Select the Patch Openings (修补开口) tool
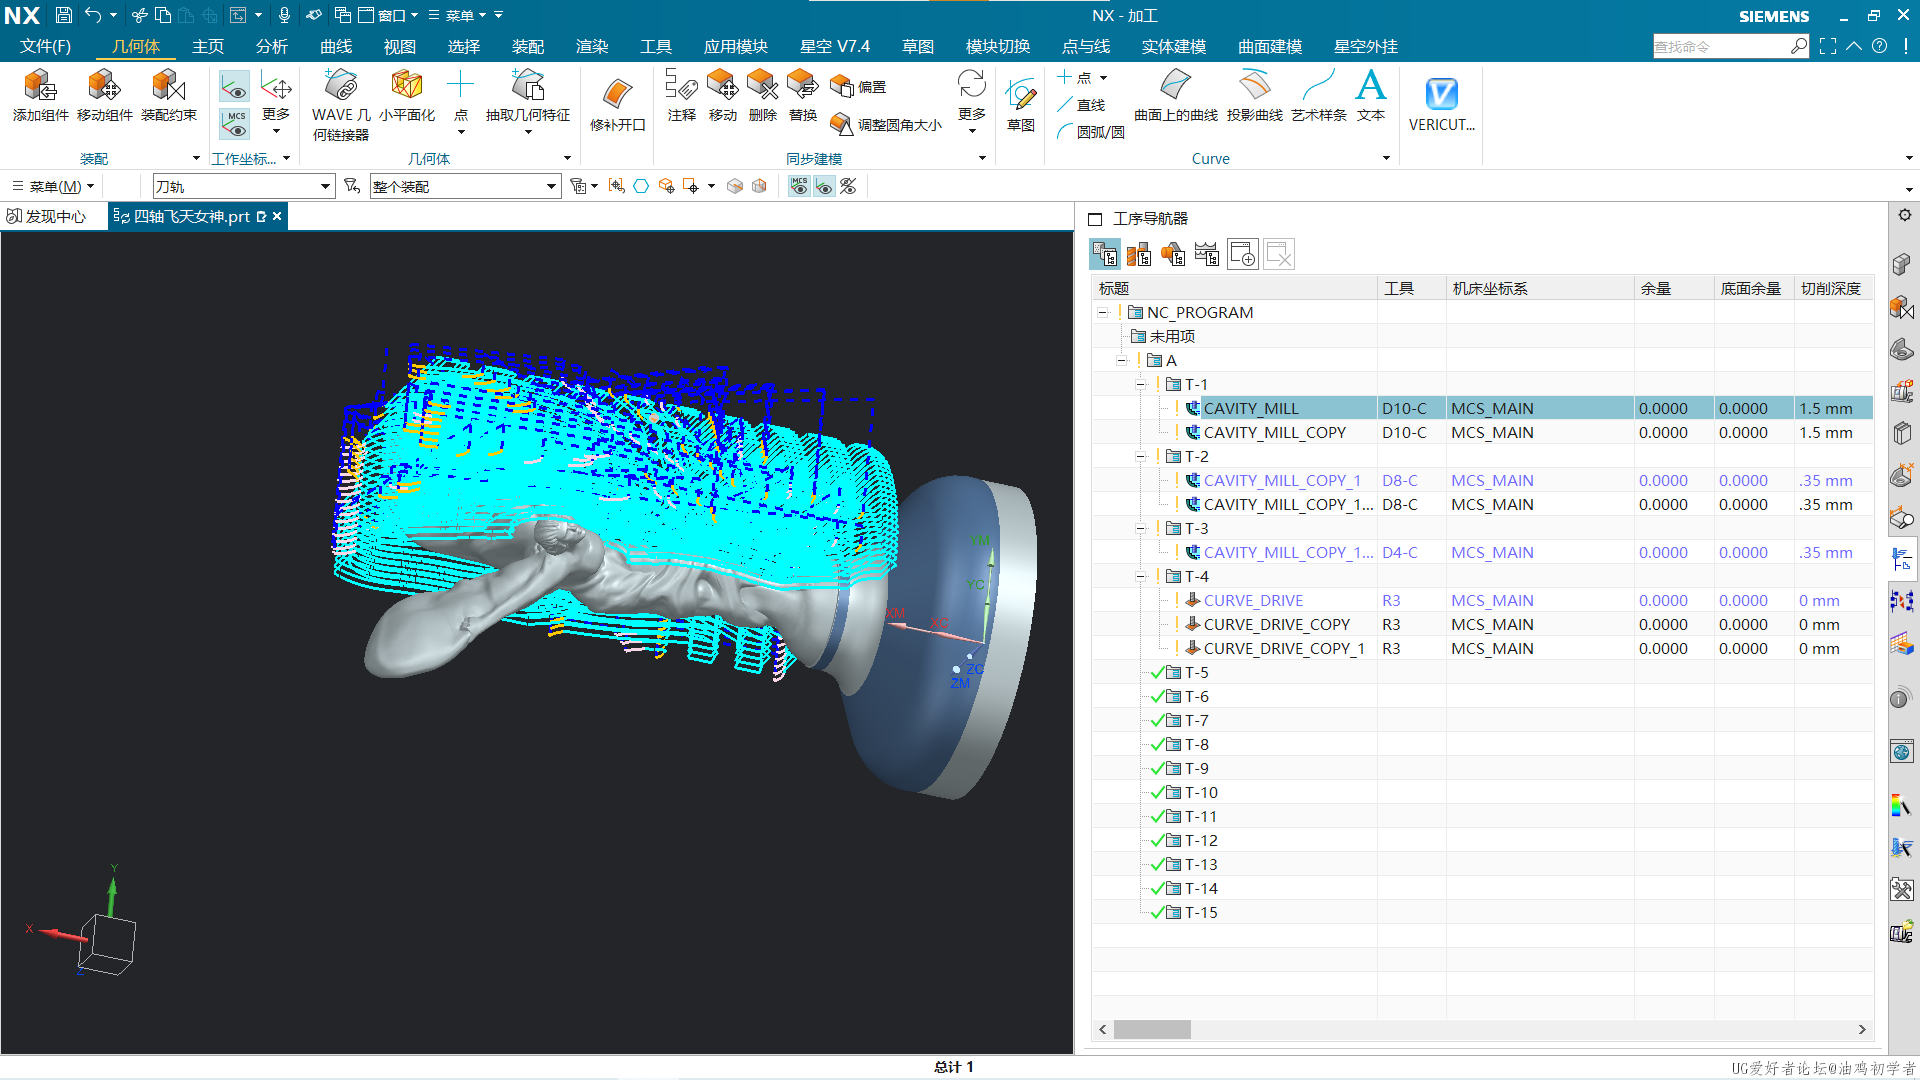The width and height of the screenshot is (1920, 1080). [617, 95]
